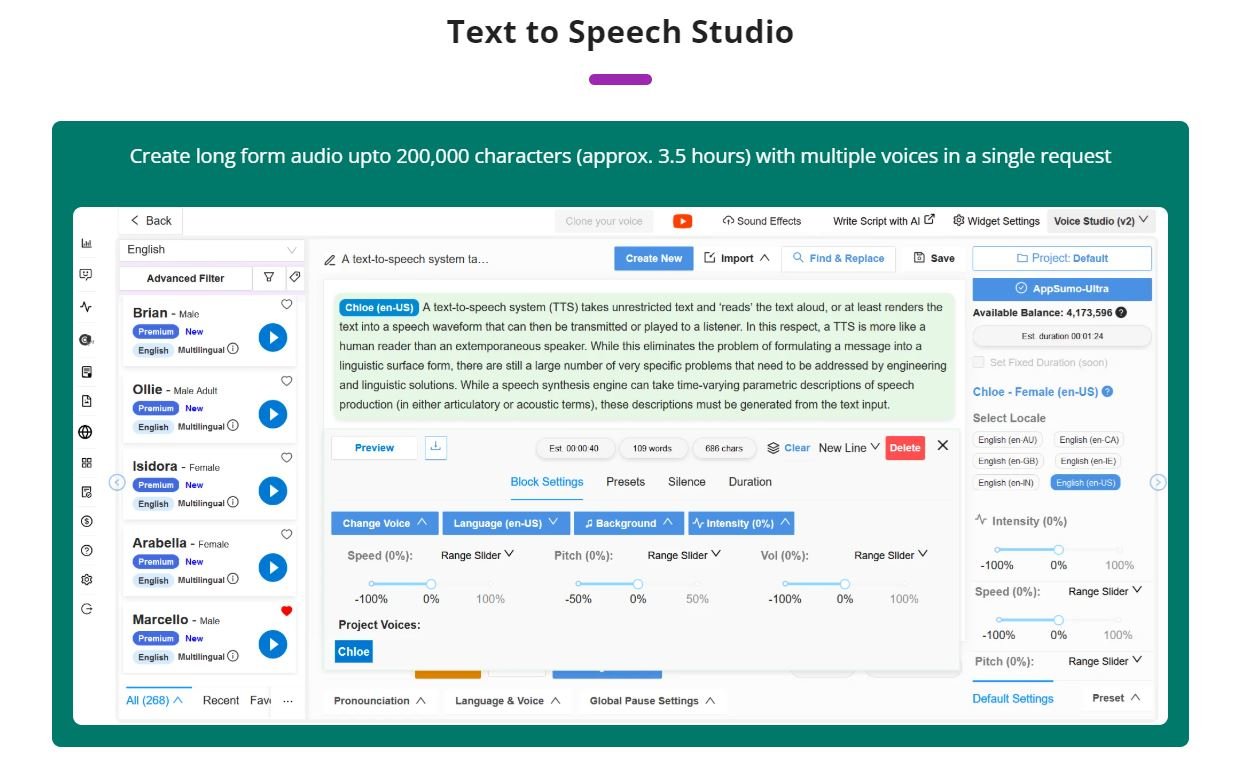Select English (en-IE) locale
The width and height of the screenshot is (1241, 779).
pyautogui.click(x=1088, y=461)
